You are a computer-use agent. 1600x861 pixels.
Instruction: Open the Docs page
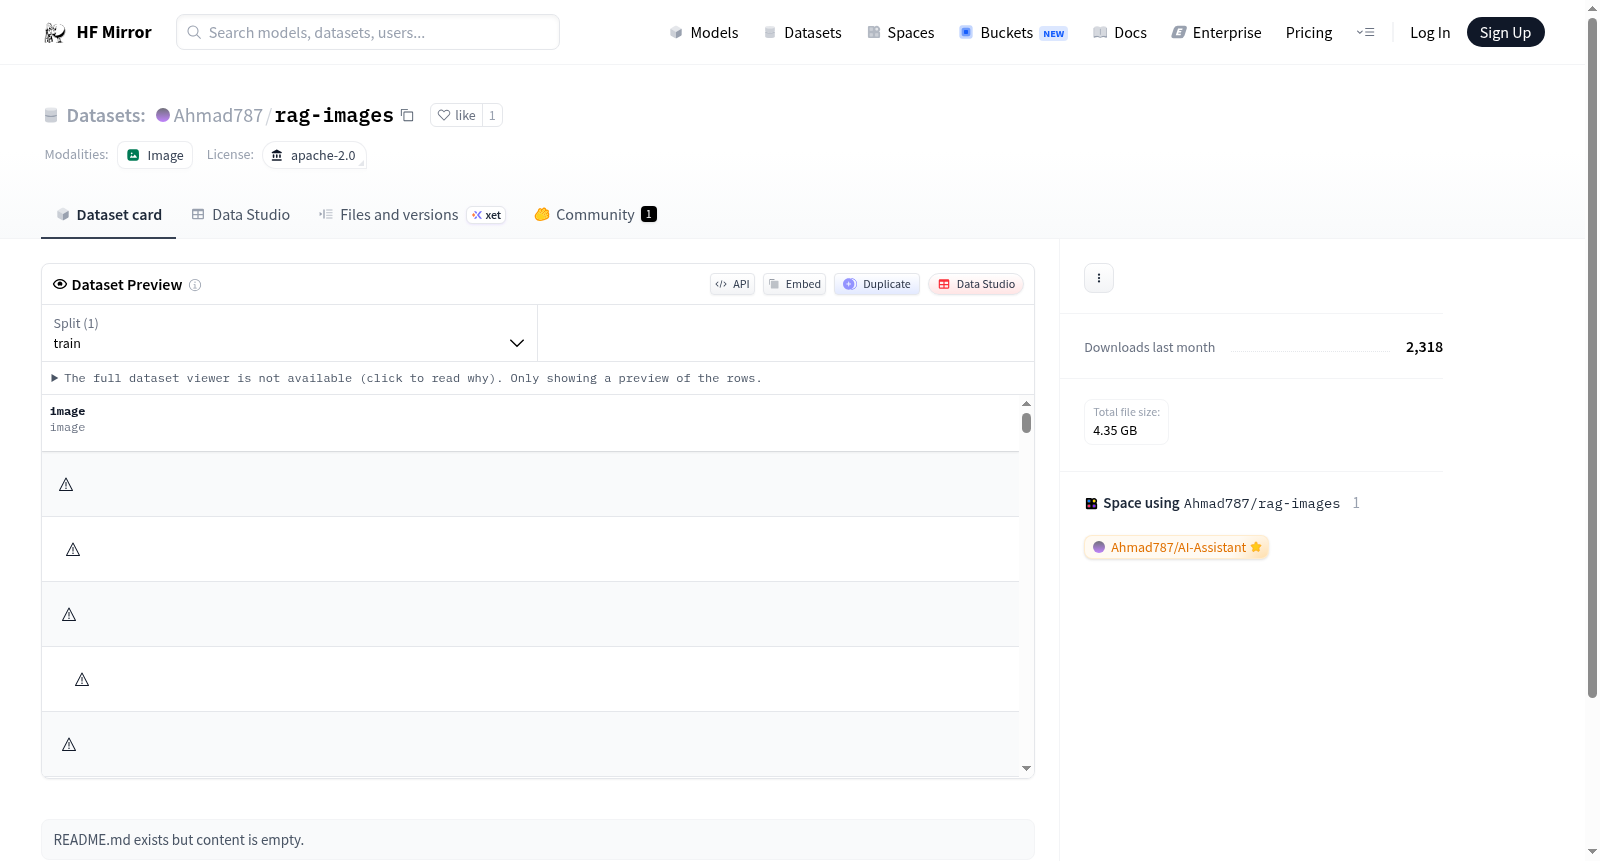tap(1120, 33)
